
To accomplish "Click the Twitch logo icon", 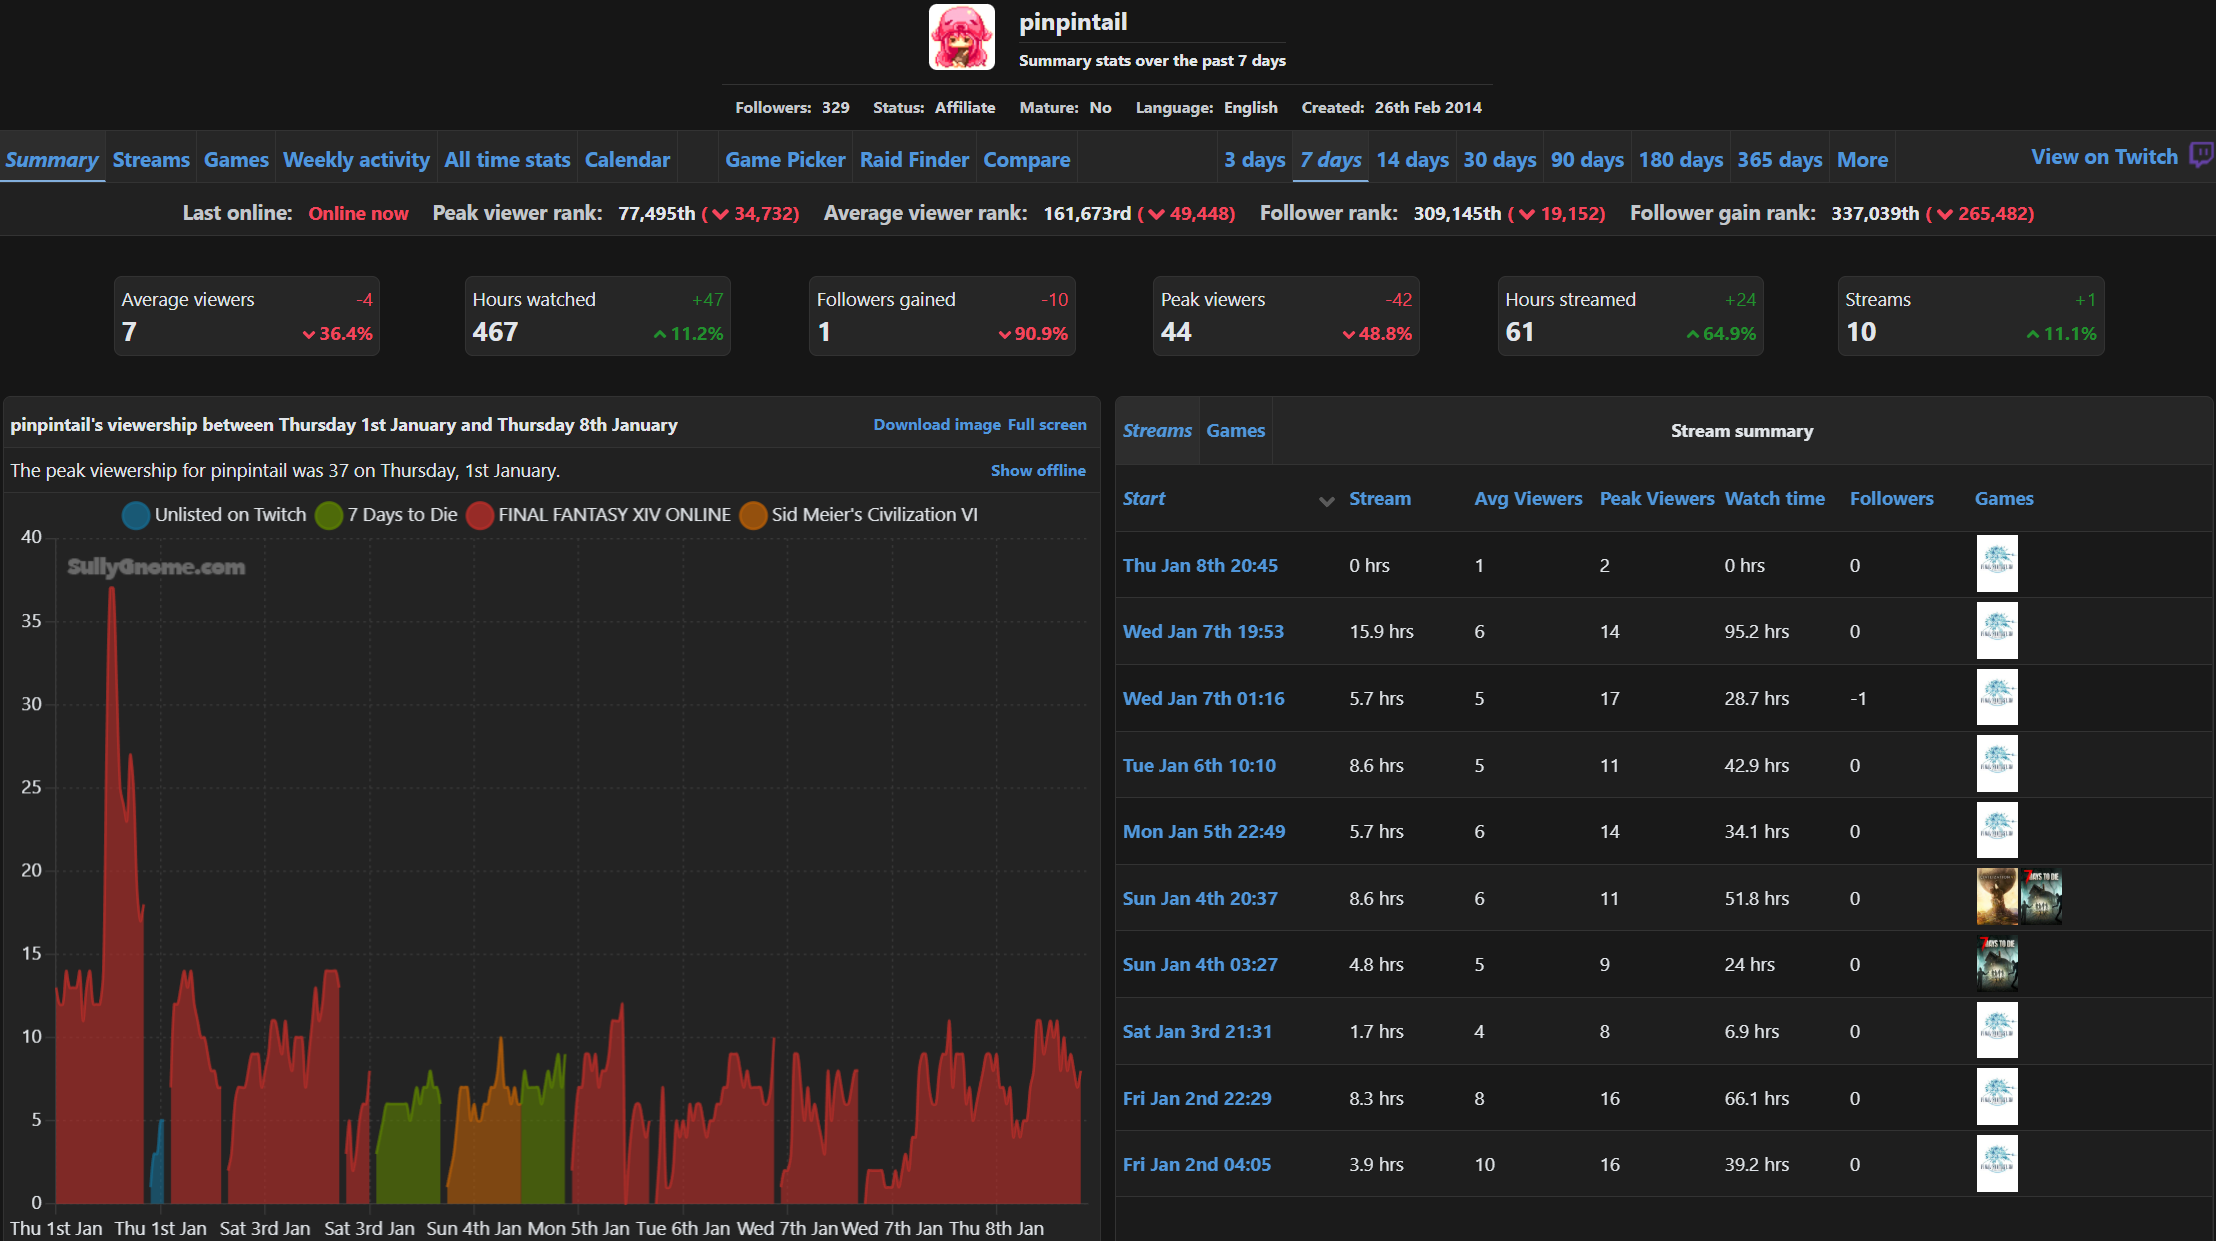I will [x=2200, y=155].
